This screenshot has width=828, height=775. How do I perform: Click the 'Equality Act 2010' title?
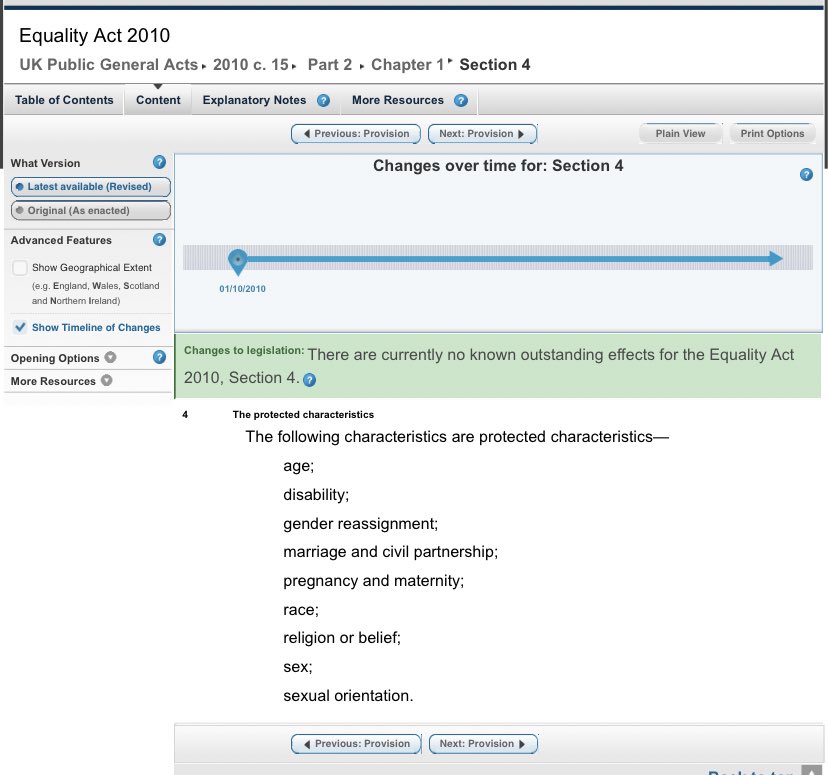tap(95, 35)
